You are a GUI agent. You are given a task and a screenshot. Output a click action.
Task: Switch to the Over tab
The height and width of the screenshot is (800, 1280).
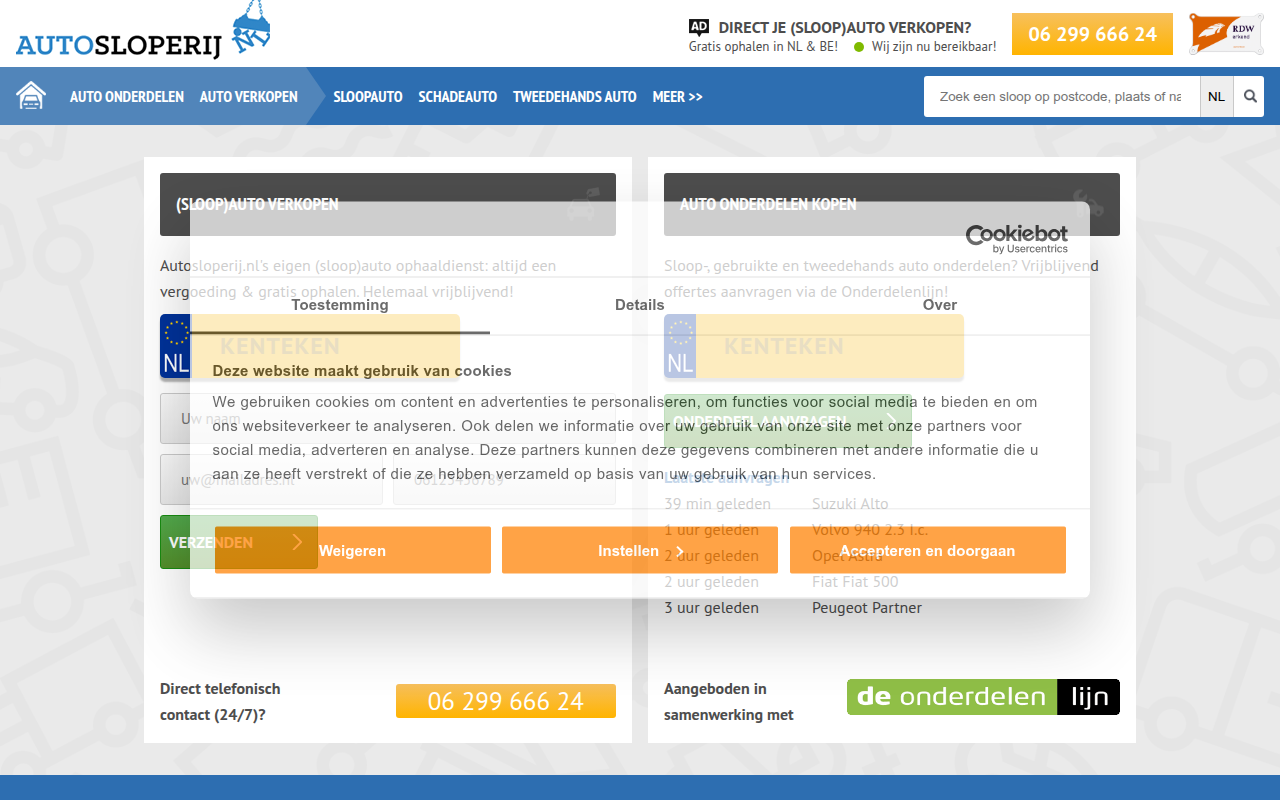pyautogui.click(x=940, y=305)
